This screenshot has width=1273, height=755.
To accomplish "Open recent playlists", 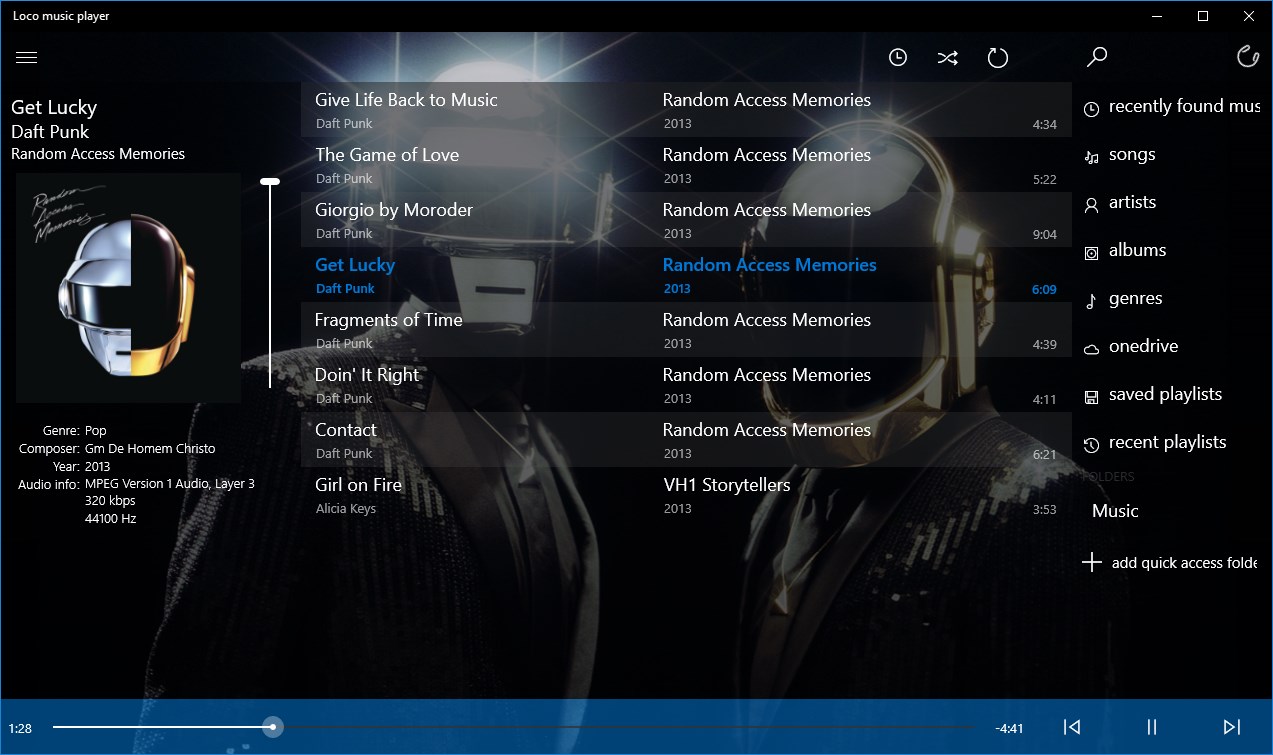I will coord(1167,442).
